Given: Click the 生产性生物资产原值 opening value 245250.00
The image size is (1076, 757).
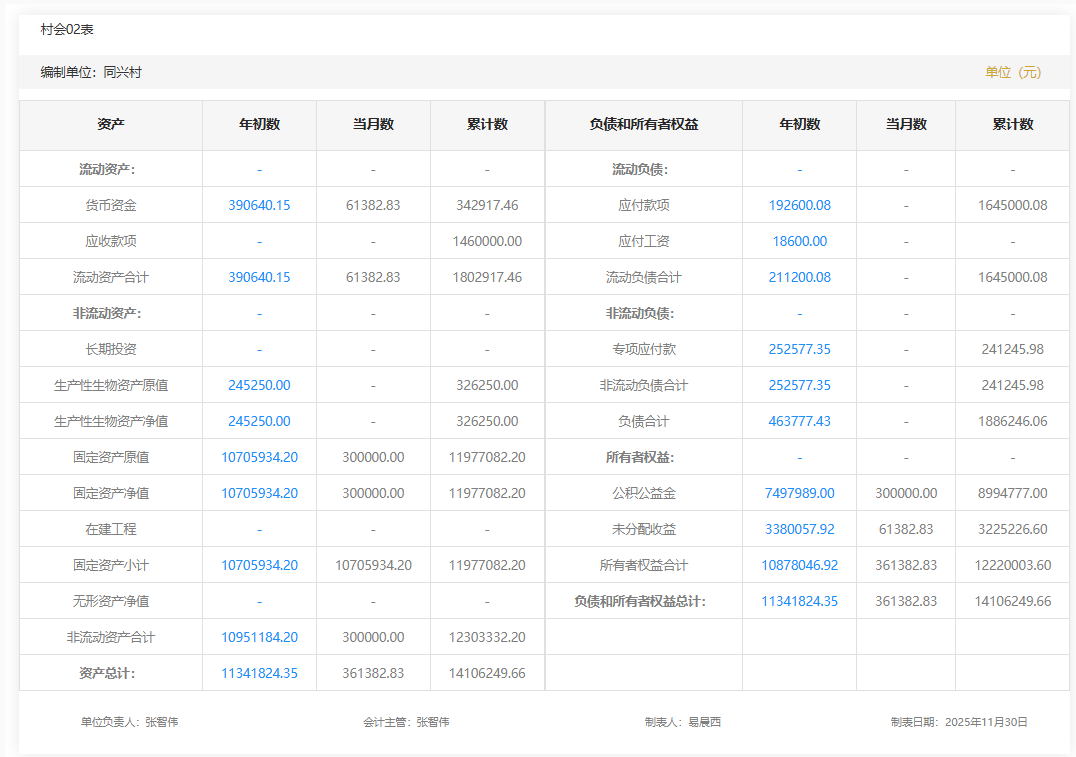Looking at the screenshot, I should tap(259, 385).
